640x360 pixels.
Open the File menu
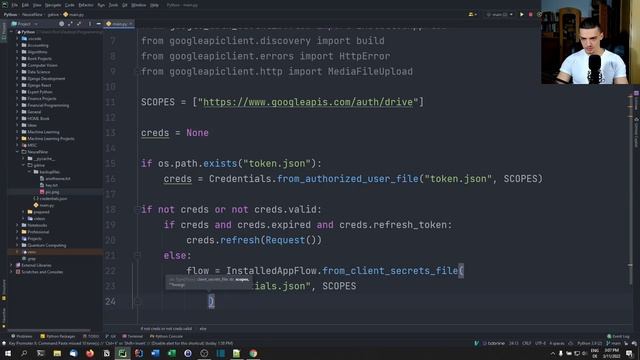15,5
